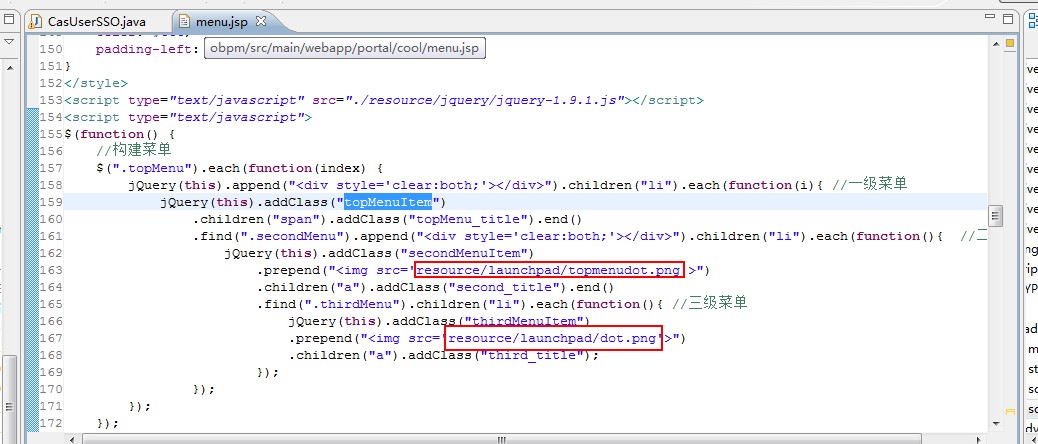Click the closing </style> tag
Screen dimensions: 1038x444
[x=96, y=83]
